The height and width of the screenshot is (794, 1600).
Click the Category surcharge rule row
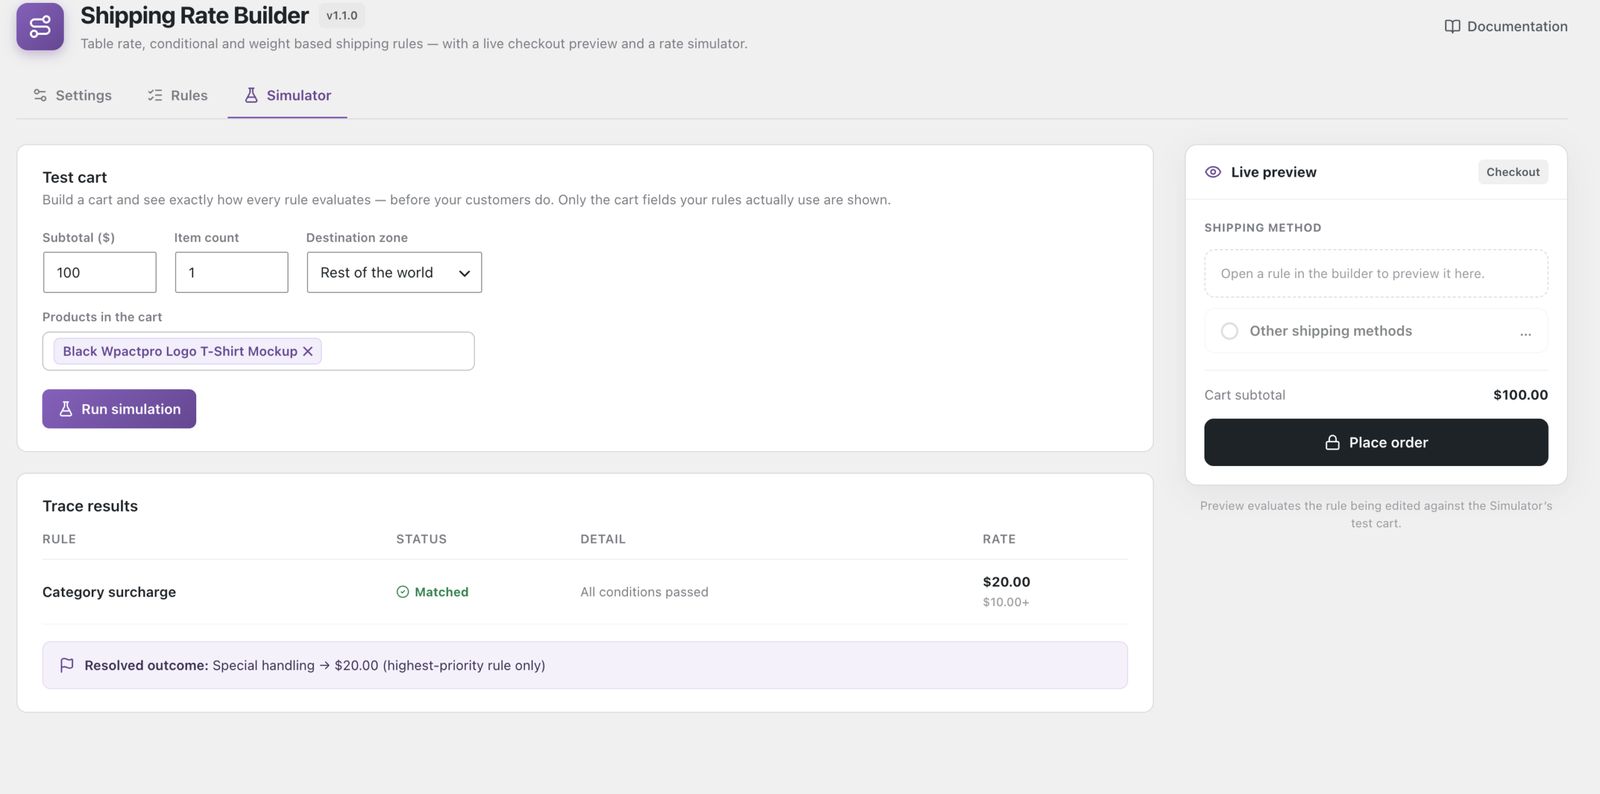coord(585,592)
